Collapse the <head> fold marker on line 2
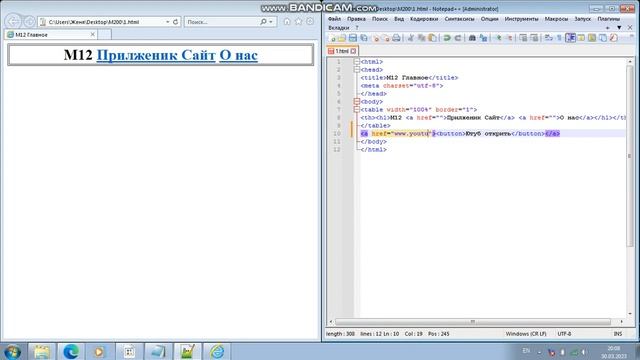Screen dimensions: 640x360 coord(357,70)
